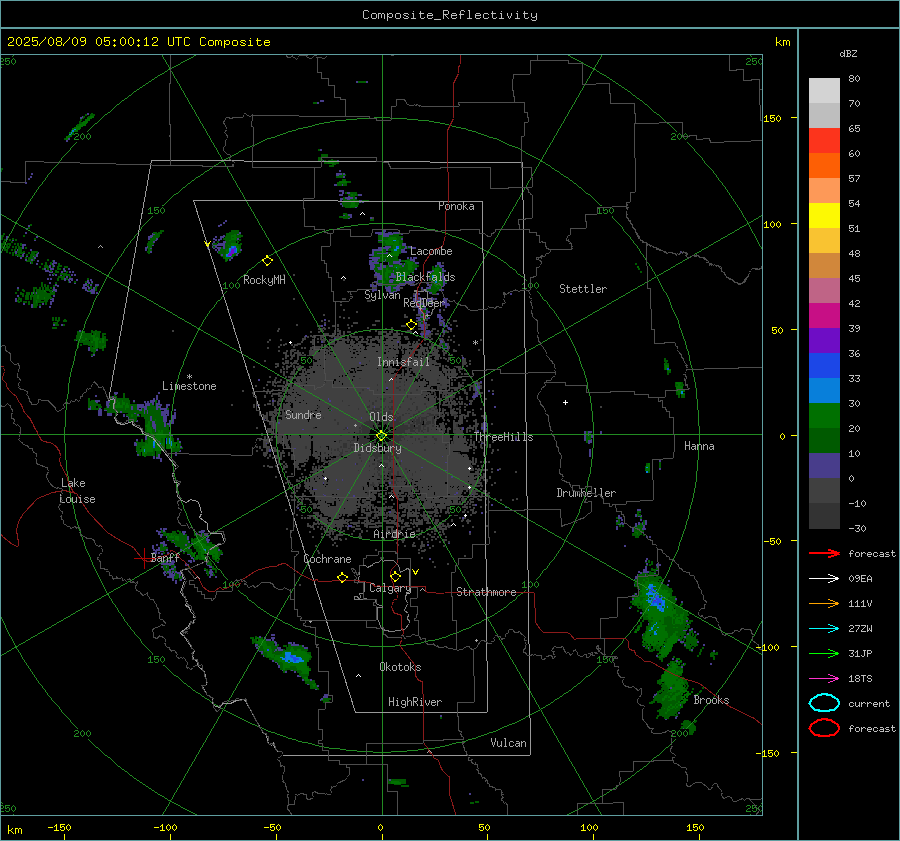Click the Sundre town label

[303, 415]
